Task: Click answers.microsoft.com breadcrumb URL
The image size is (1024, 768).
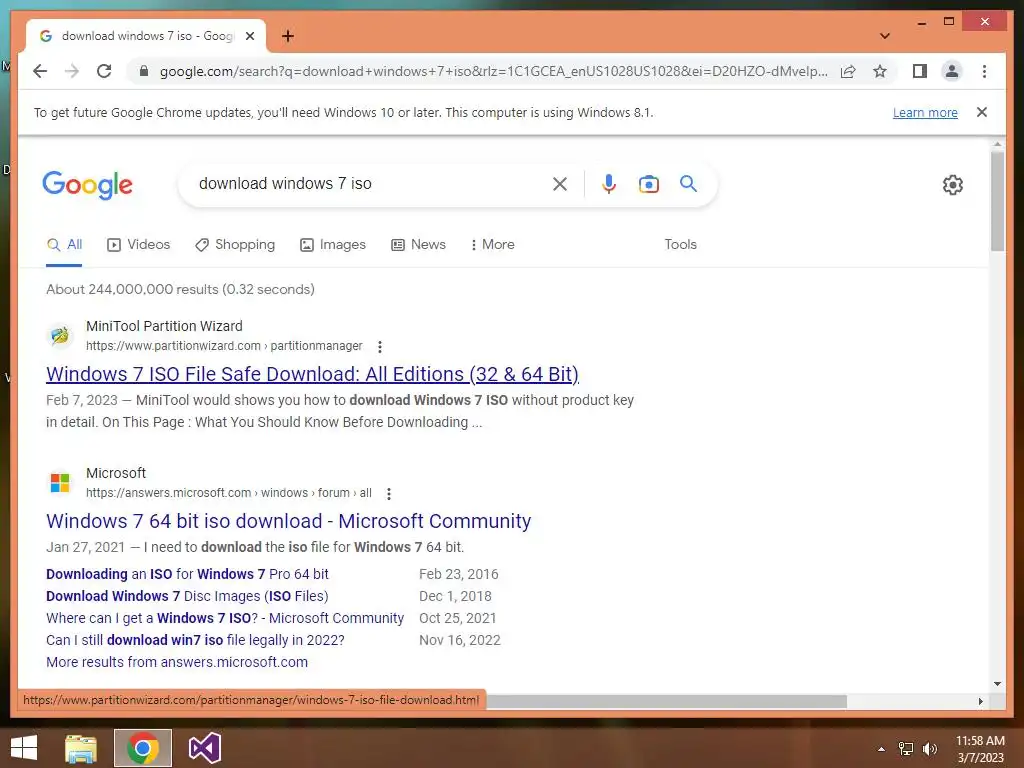Action: 229,493
